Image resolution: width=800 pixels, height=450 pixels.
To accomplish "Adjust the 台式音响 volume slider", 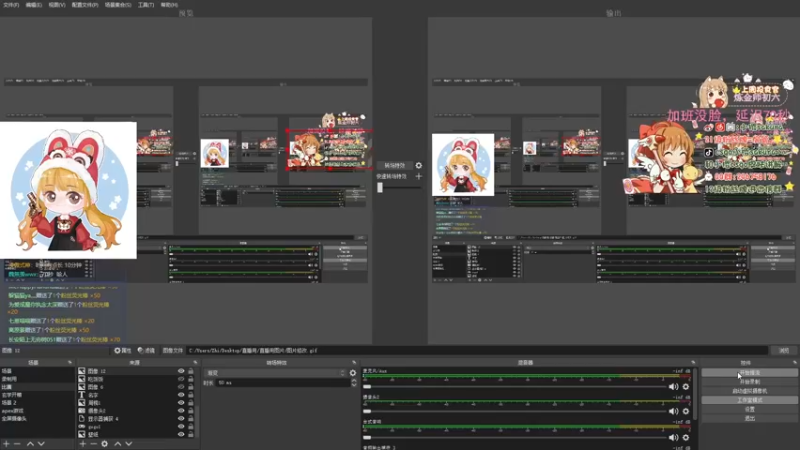I will (x=514, y=437).
